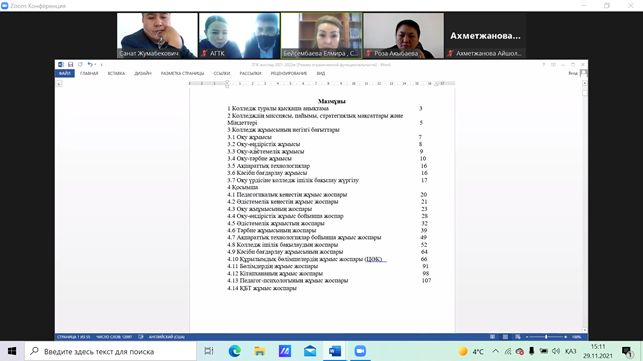Click the 100% zoom level button
Image resolution: width=643 pixels, height=361 pixels.
(x=577, y=337)
